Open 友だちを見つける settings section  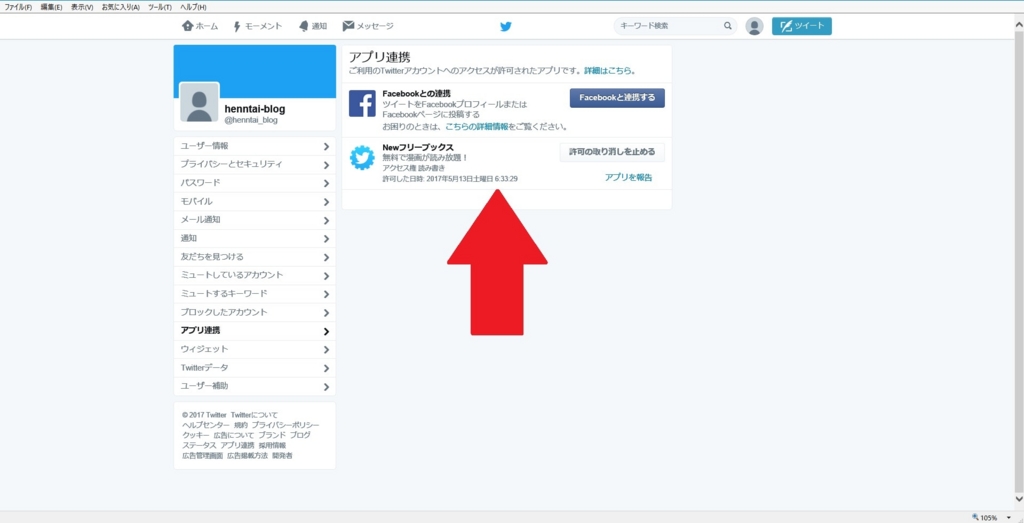255,257
